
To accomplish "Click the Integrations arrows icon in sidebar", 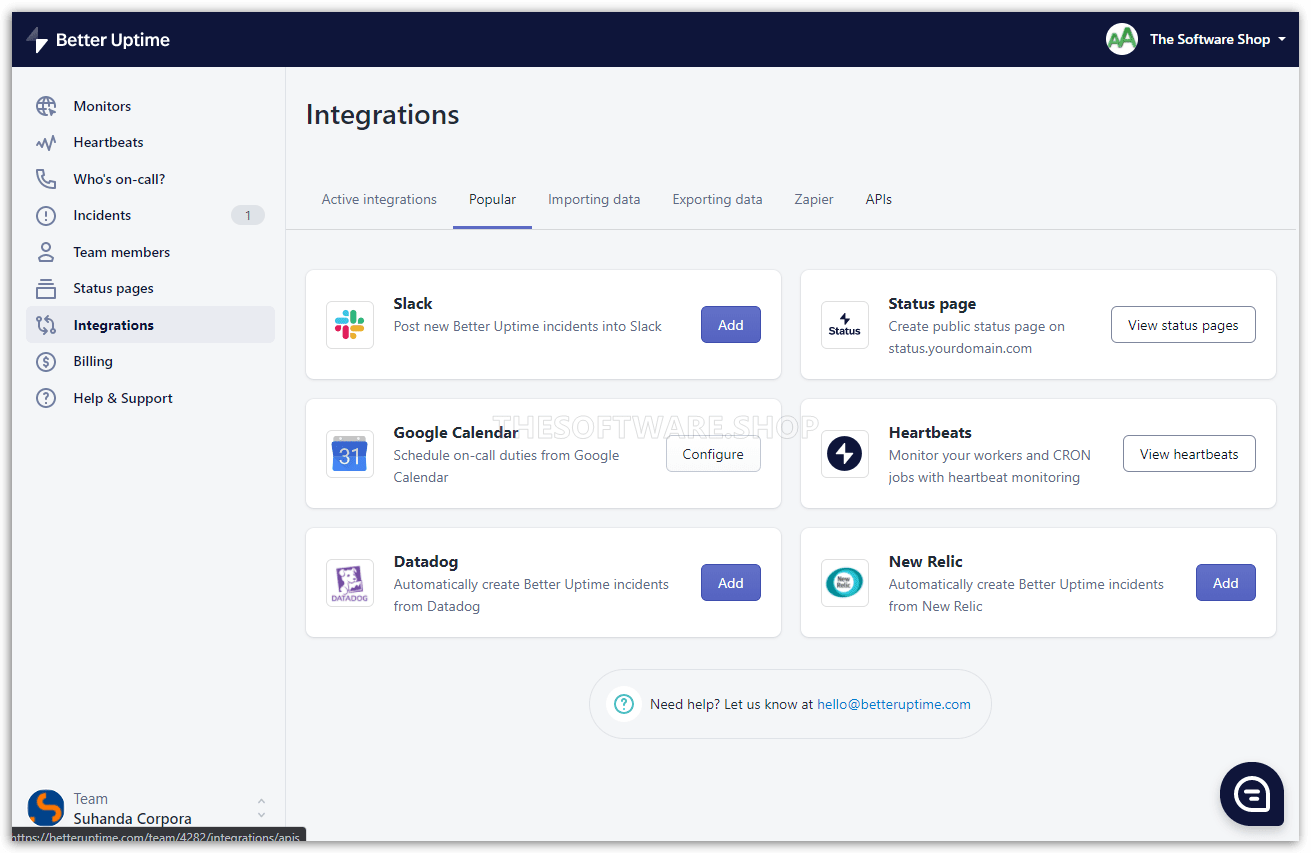I will pyautogui.click(x=46, y=325).
